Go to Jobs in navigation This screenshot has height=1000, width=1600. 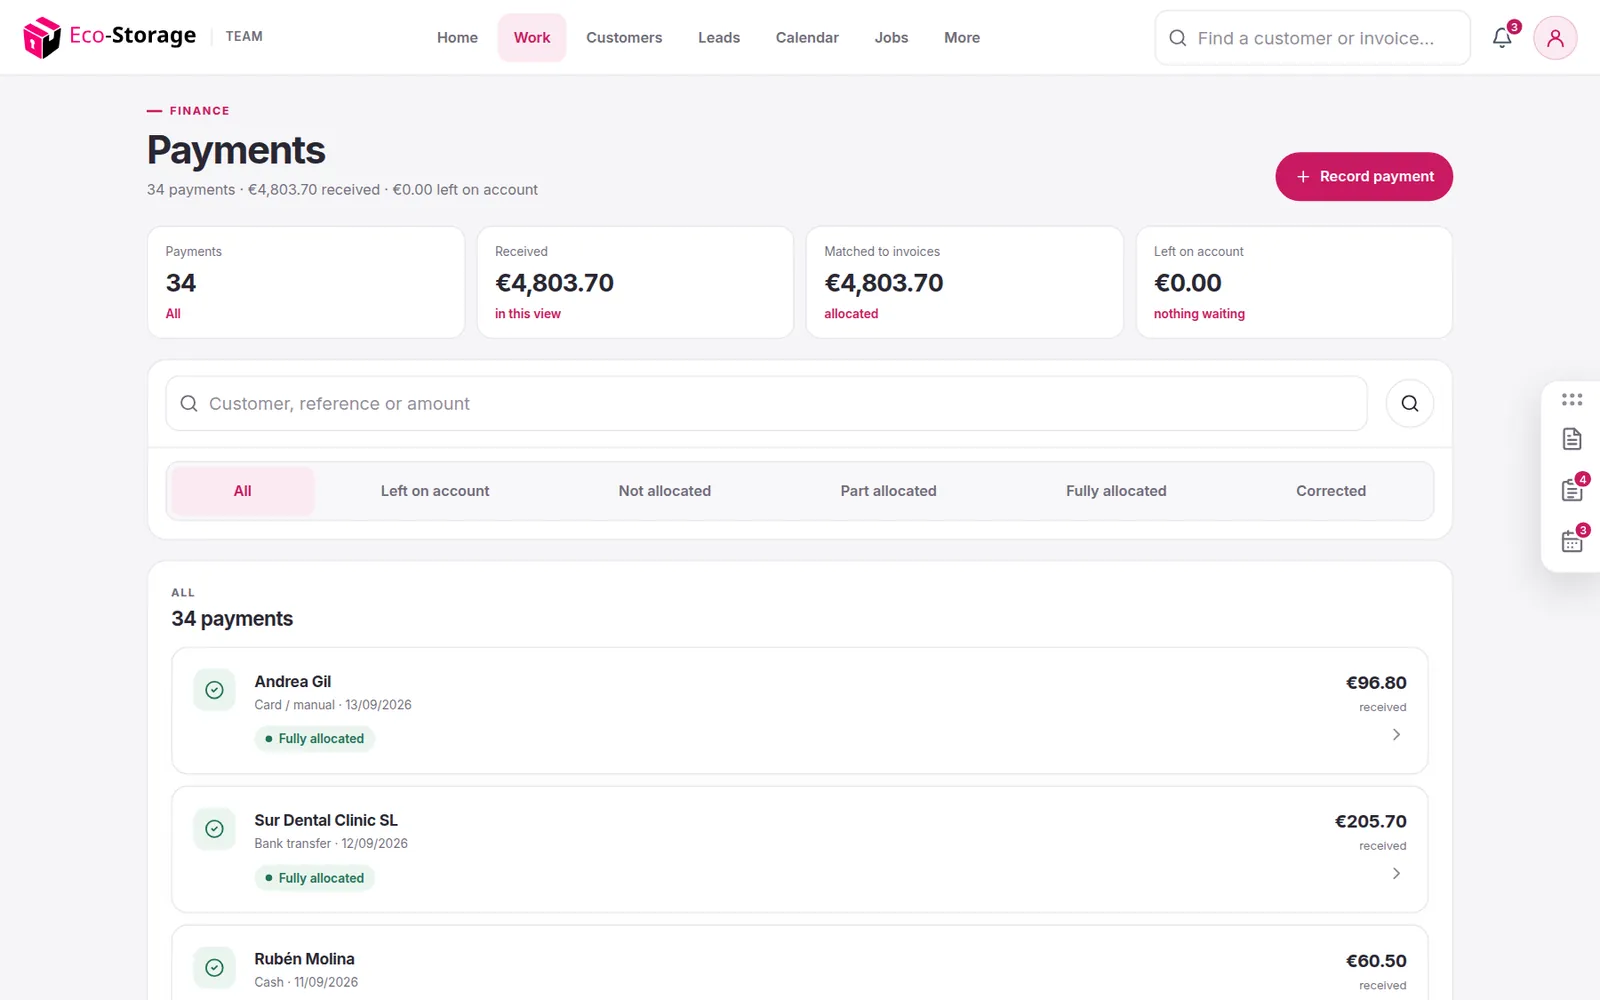pyautogui.click(x=891, y=38)
